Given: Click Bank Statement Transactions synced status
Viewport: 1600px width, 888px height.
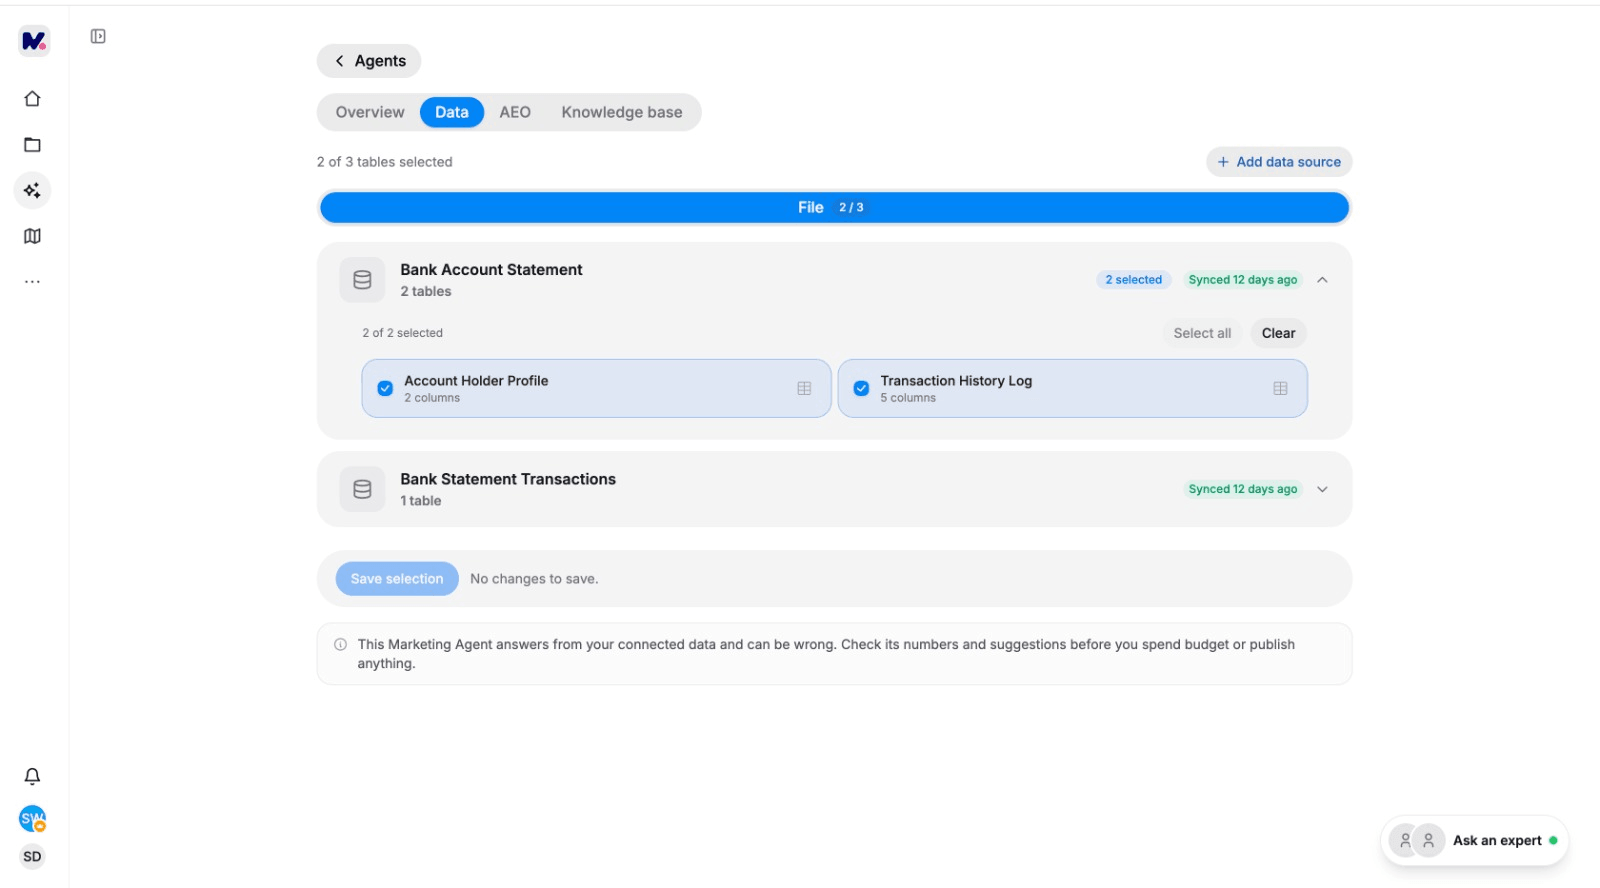Looking at the screenshot, I should (x=1243, y=489).
